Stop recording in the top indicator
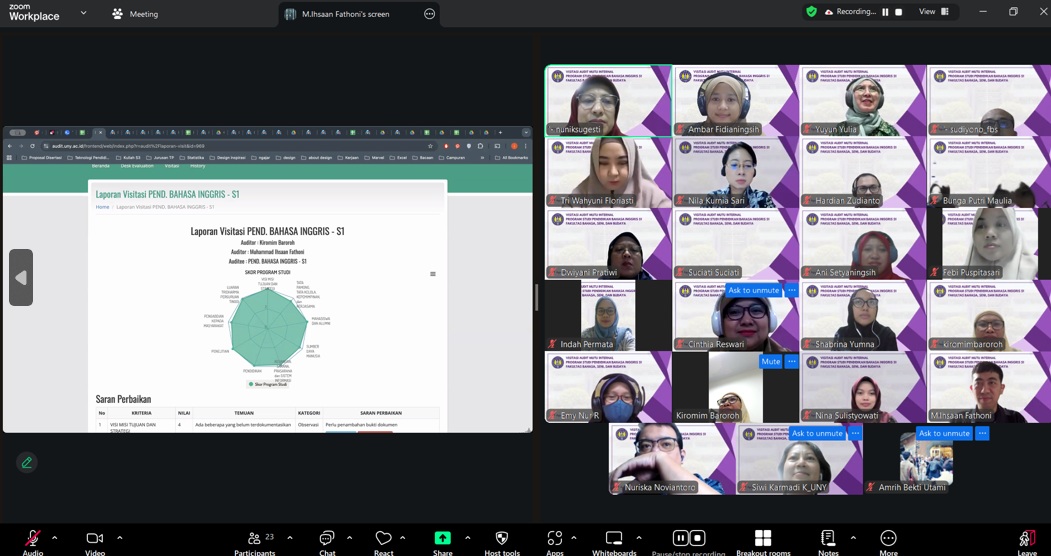The image size is (1051, 556). pyautogui.click(x=899, y=12)
